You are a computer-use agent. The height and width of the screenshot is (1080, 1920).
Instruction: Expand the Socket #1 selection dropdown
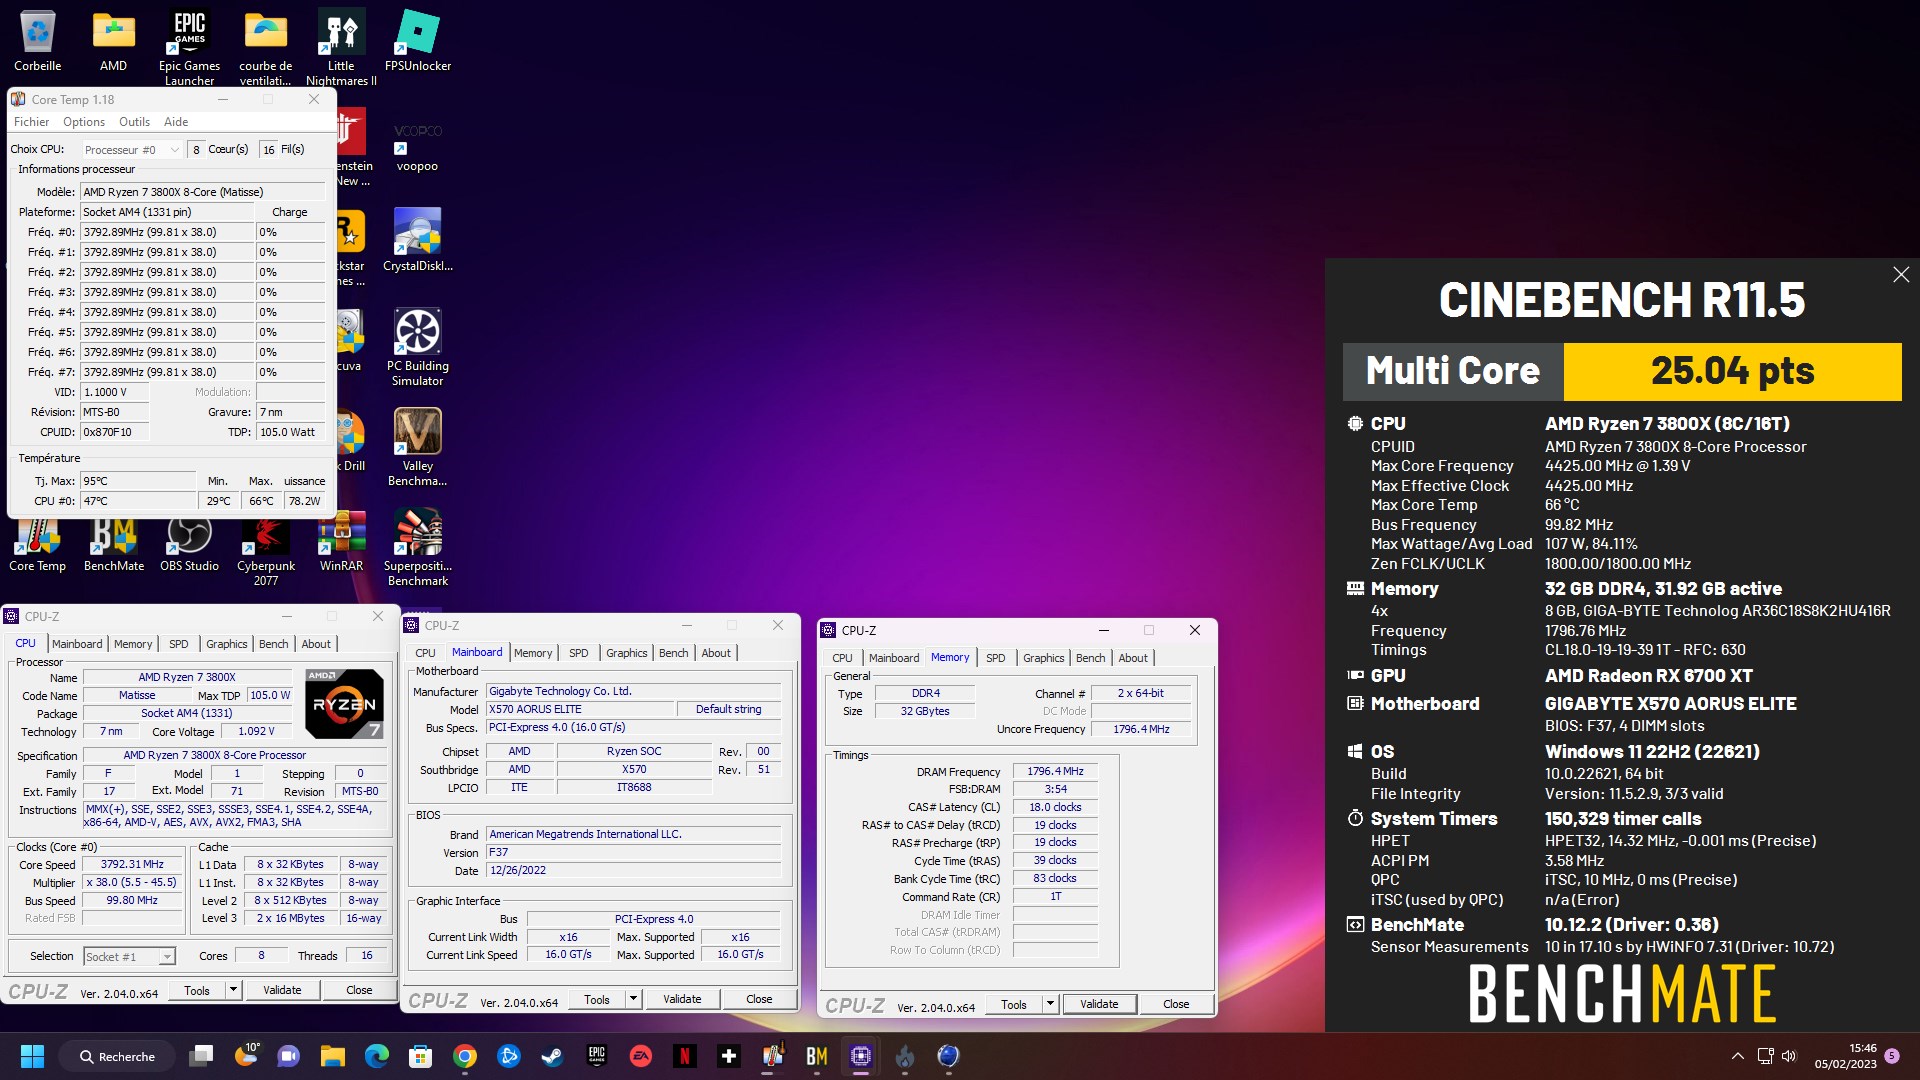click(x=129, y=957)
